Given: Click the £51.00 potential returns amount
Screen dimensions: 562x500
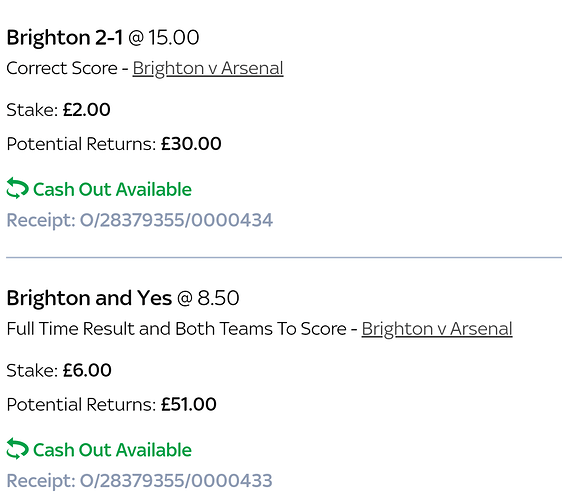Looking at the screenshot, I should (189, 404).
